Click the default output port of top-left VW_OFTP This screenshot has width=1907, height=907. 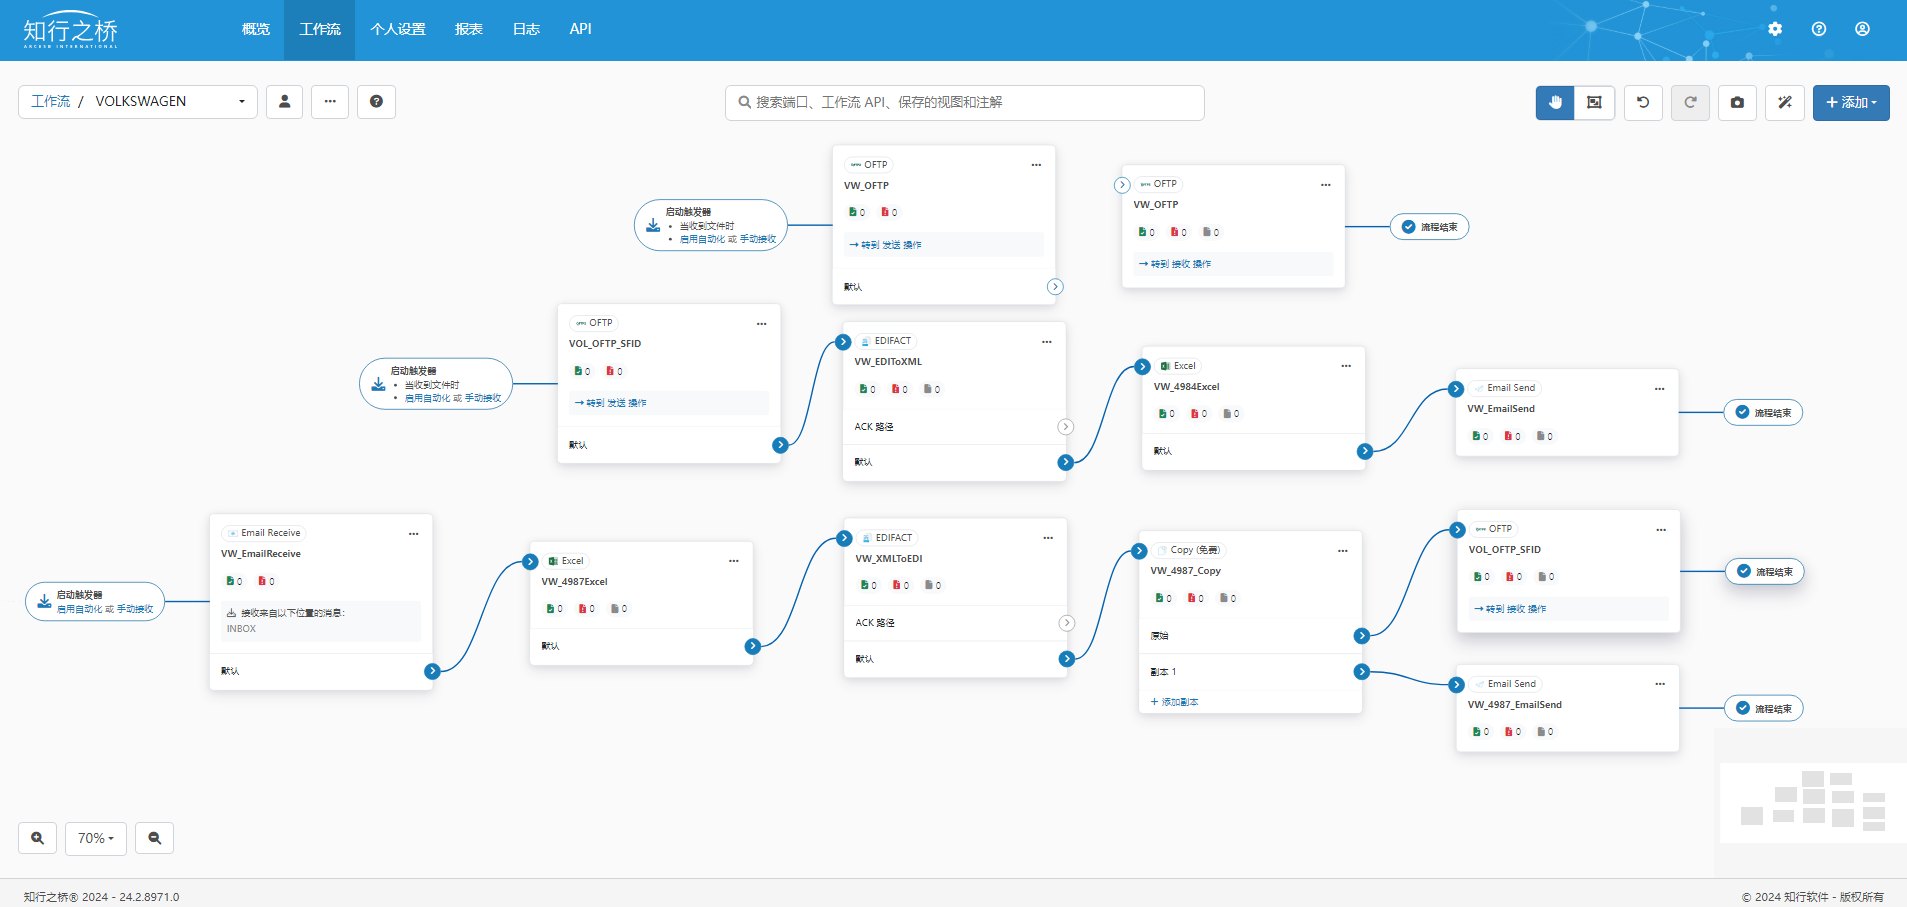coord(1055,287)
